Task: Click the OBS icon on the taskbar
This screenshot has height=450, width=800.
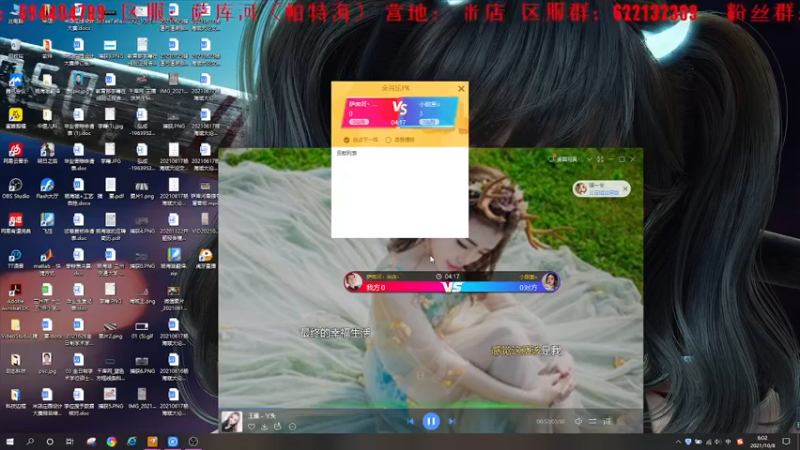Action: [193, 442]
